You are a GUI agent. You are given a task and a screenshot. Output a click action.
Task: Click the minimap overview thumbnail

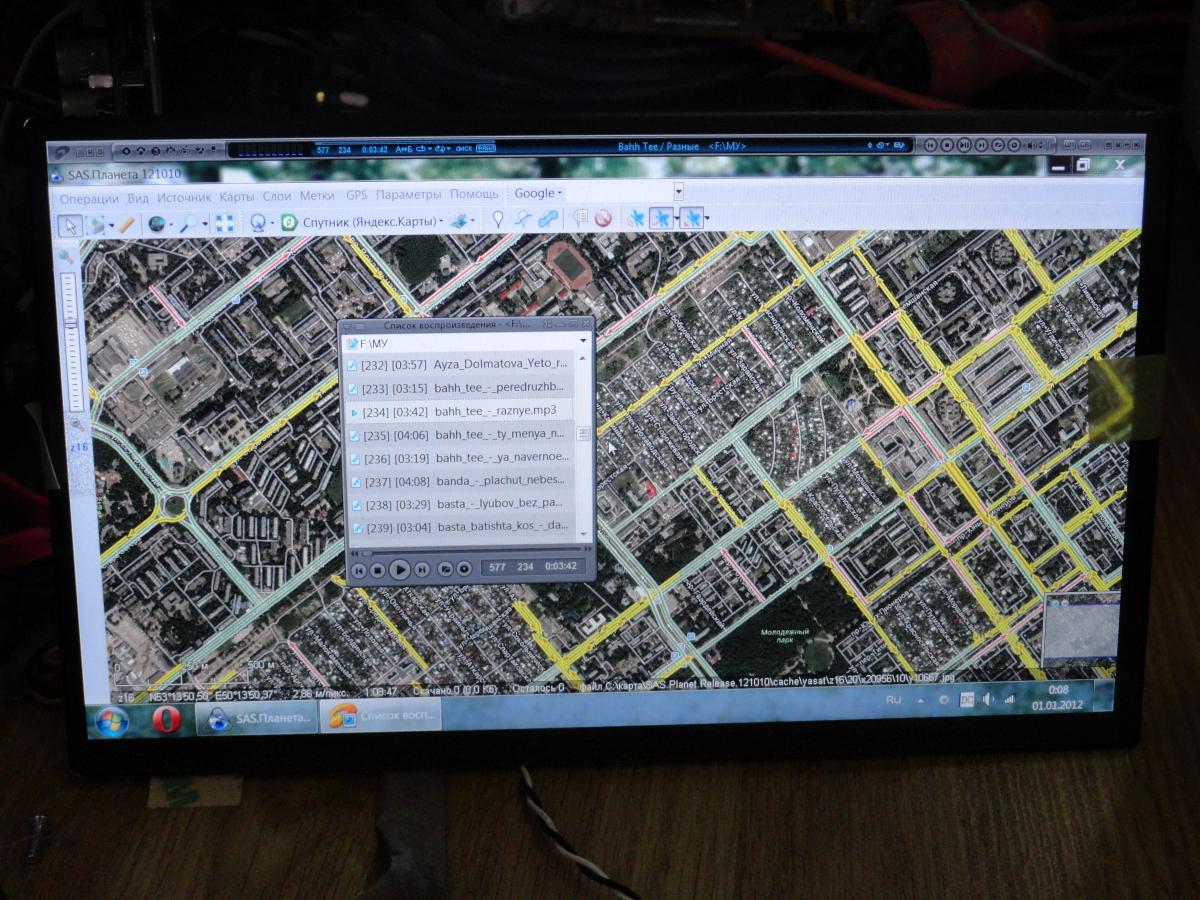point(1080,630)
